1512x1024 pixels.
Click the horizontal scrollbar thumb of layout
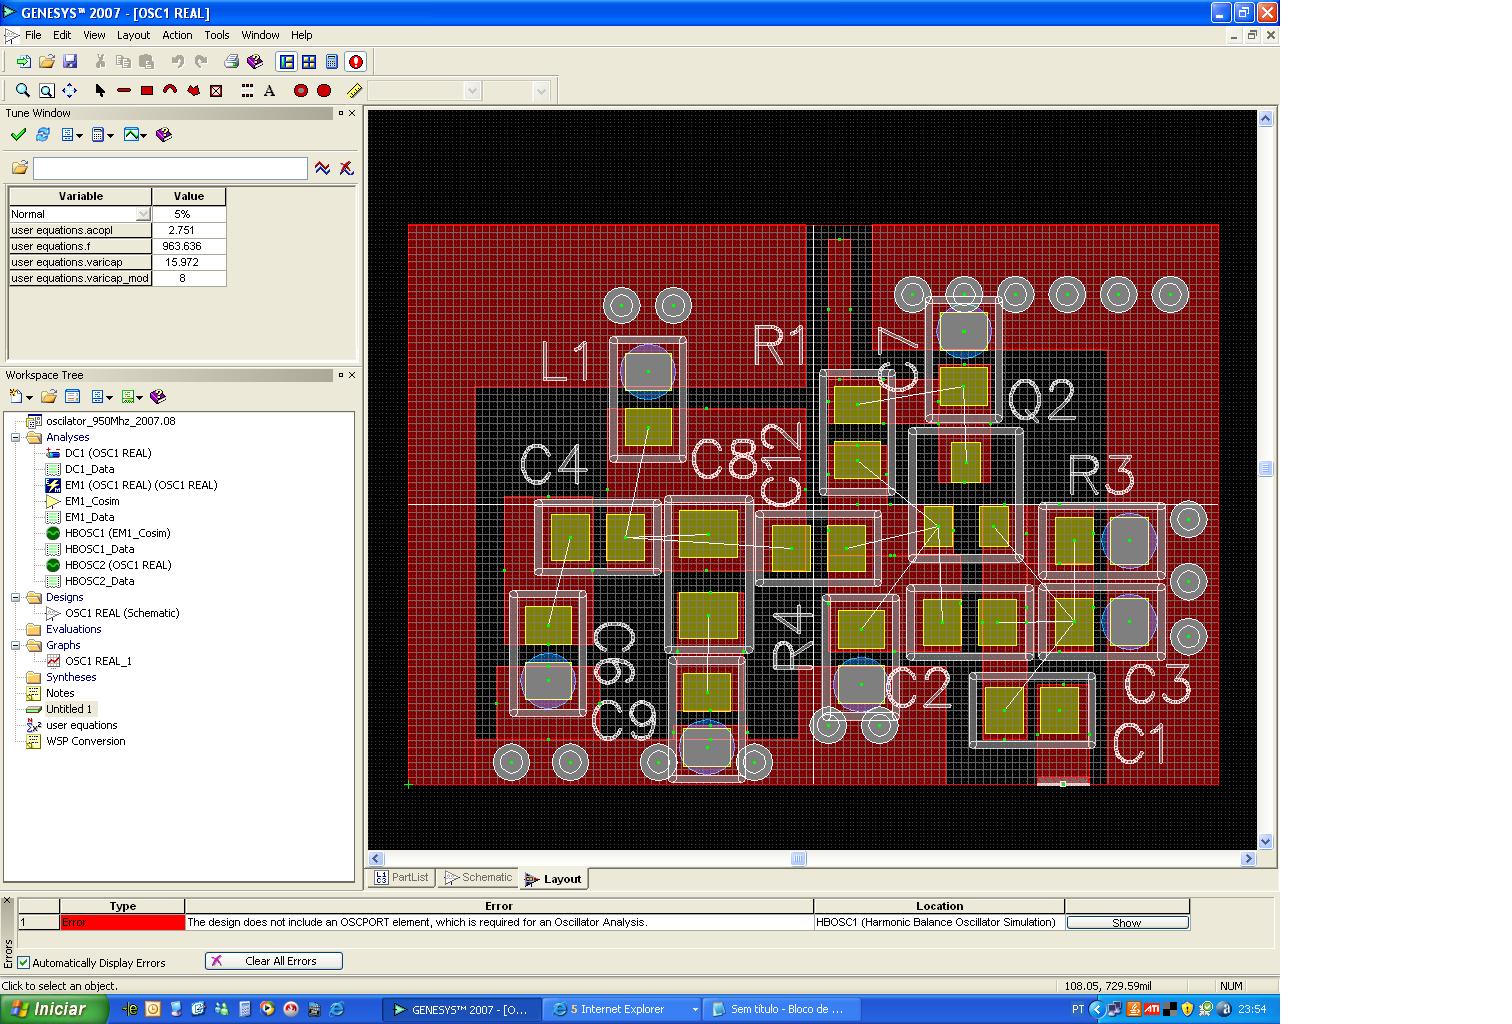tap(798, 859)
